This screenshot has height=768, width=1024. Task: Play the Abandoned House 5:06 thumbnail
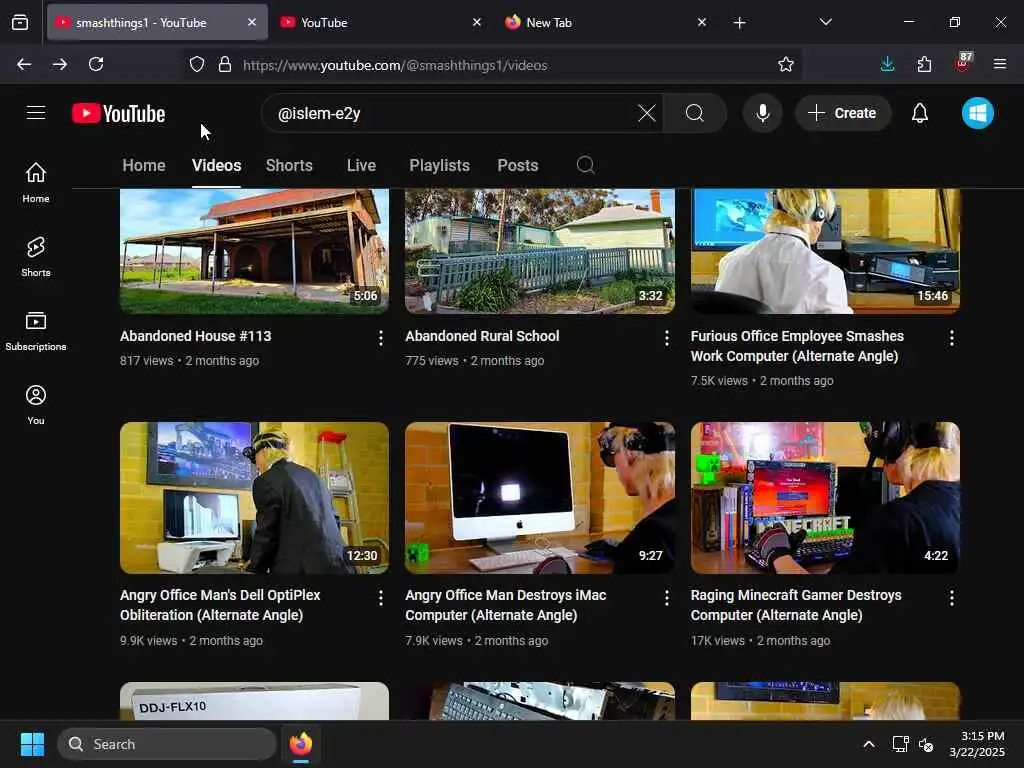[254, 251]
